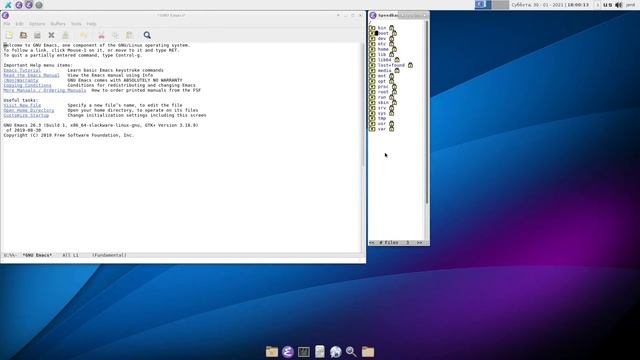Select the 'proc' directory name in Speedbar
Viewport: 640px width, 360px height.
tap(383, 87)
